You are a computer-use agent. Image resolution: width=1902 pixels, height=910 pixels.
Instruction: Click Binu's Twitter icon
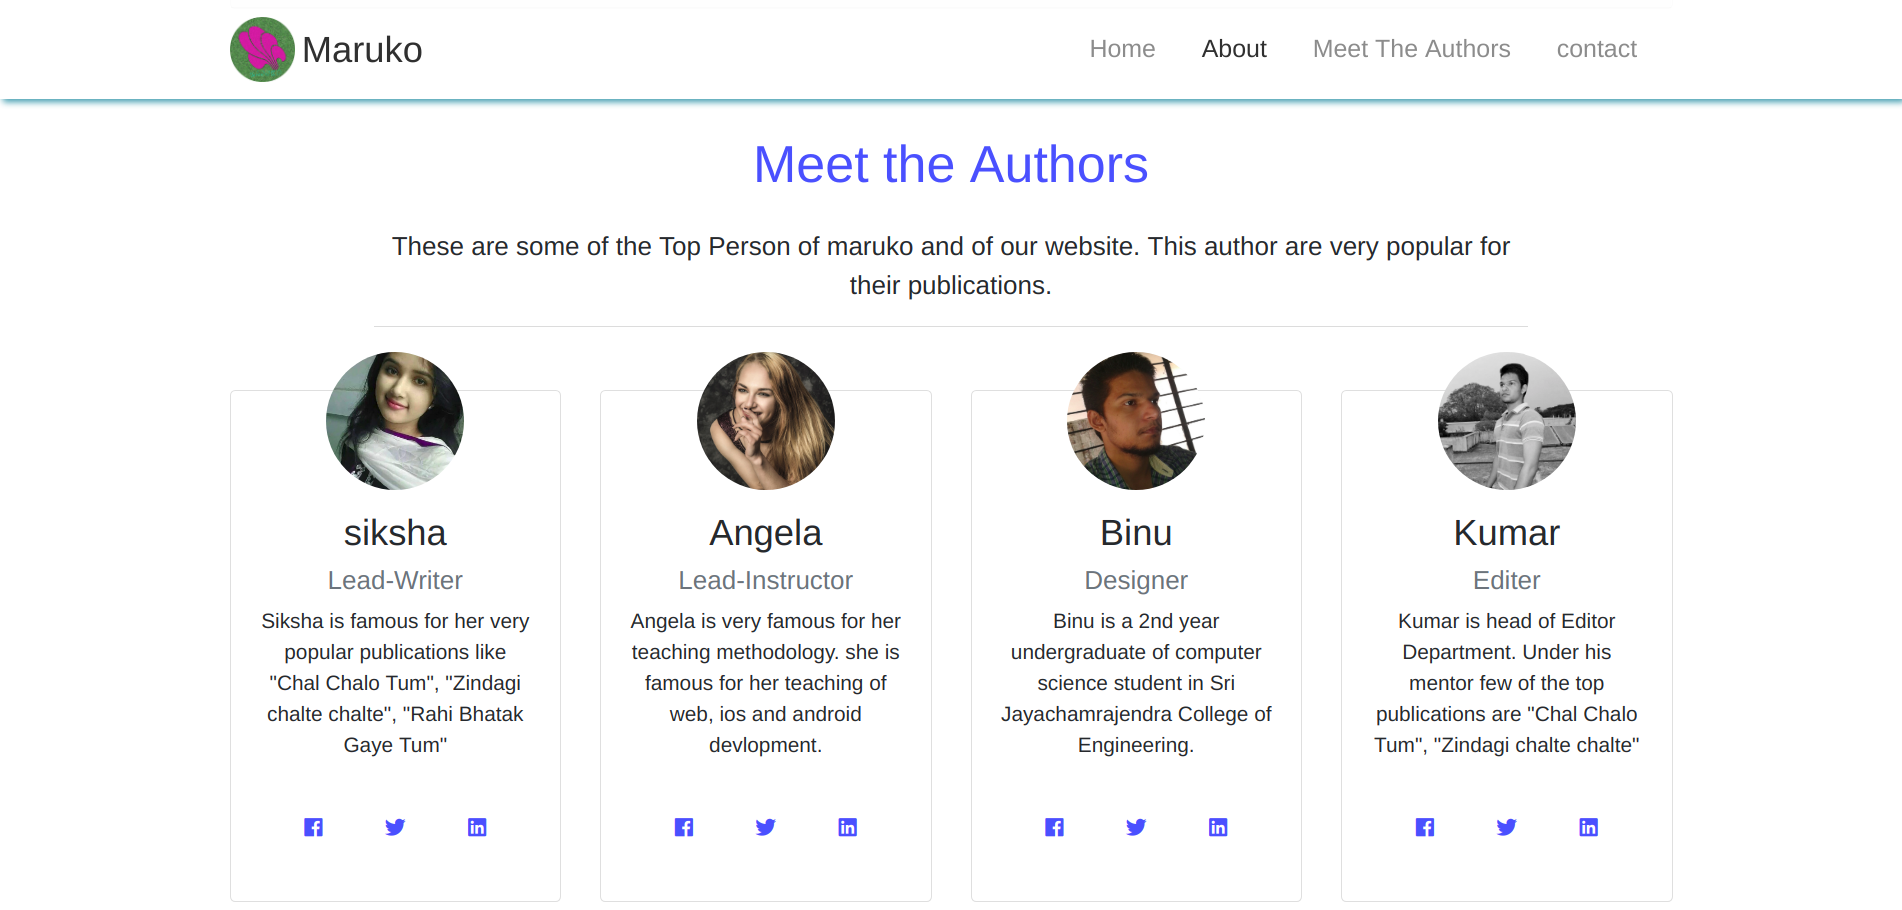[x=1136, y=827]
